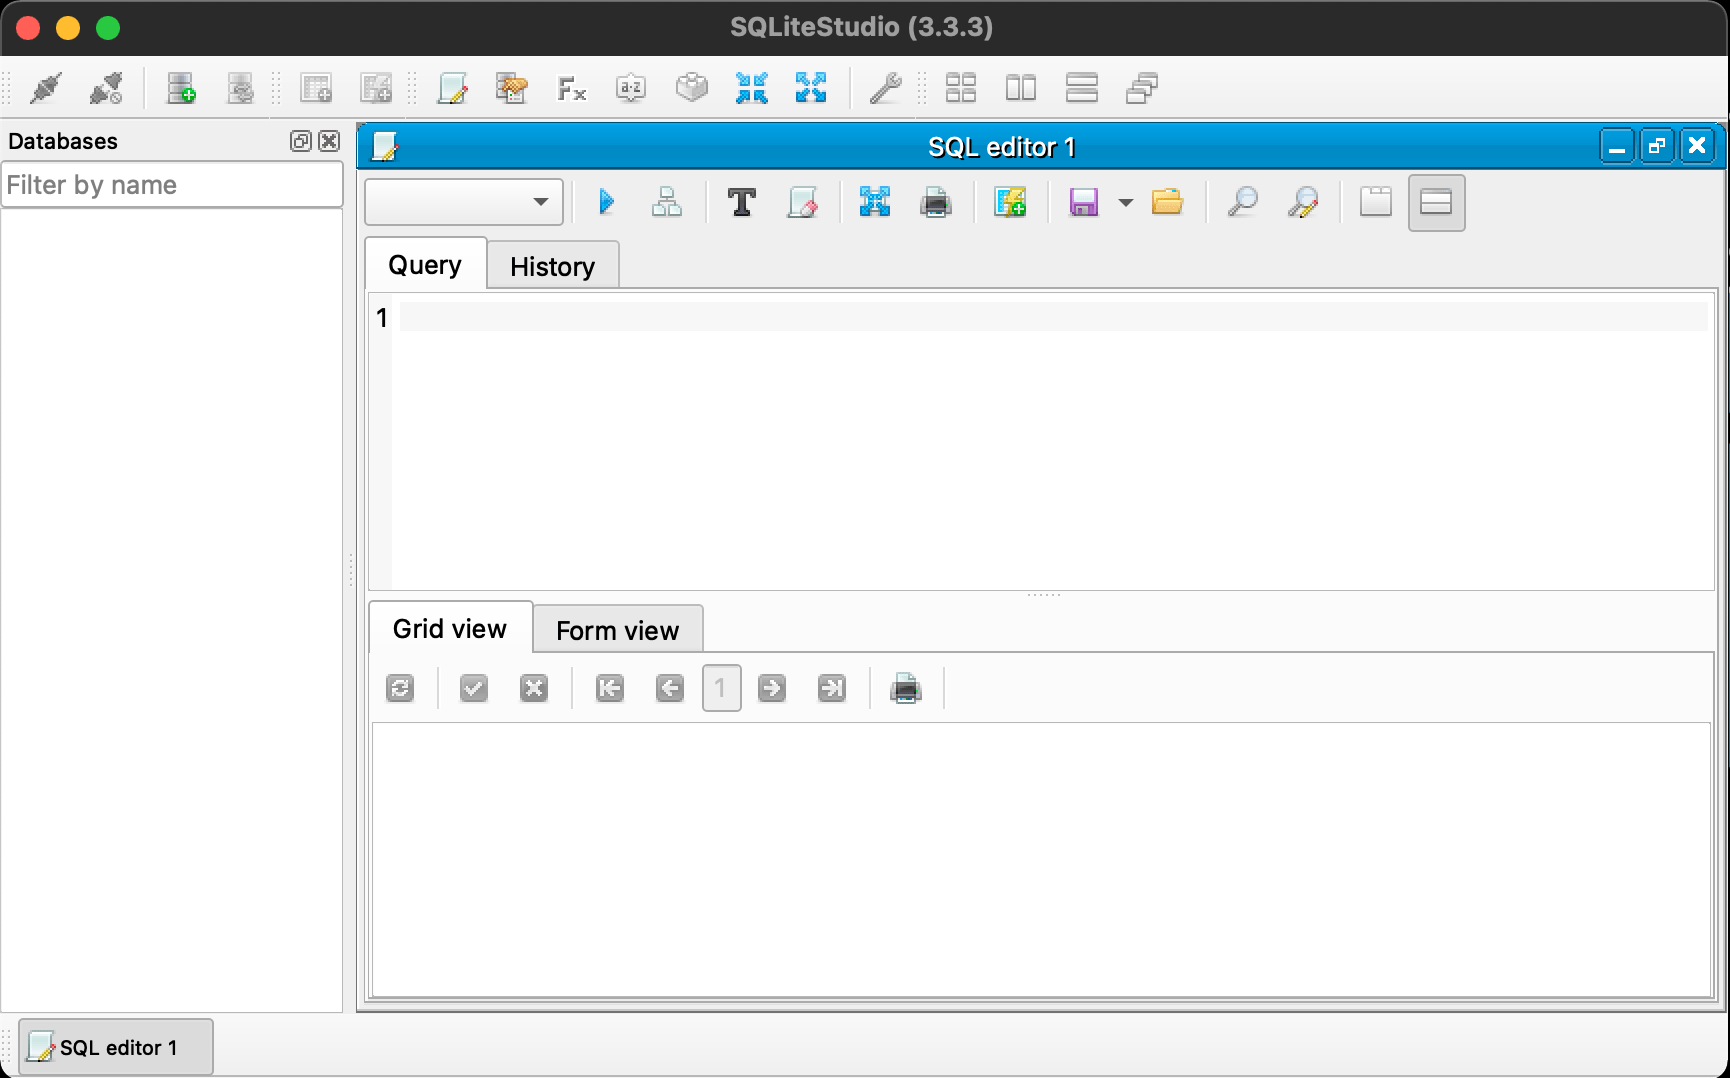Switch to the History tab

pos(553,266)
